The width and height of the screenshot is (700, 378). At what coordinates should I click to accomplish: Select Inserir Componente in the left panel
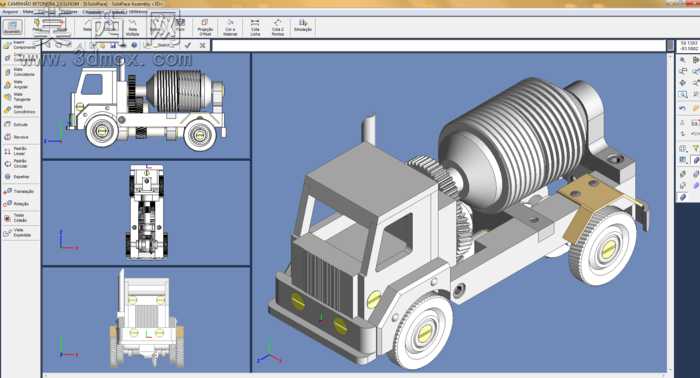pyautogui.click(x=20, y=45)
